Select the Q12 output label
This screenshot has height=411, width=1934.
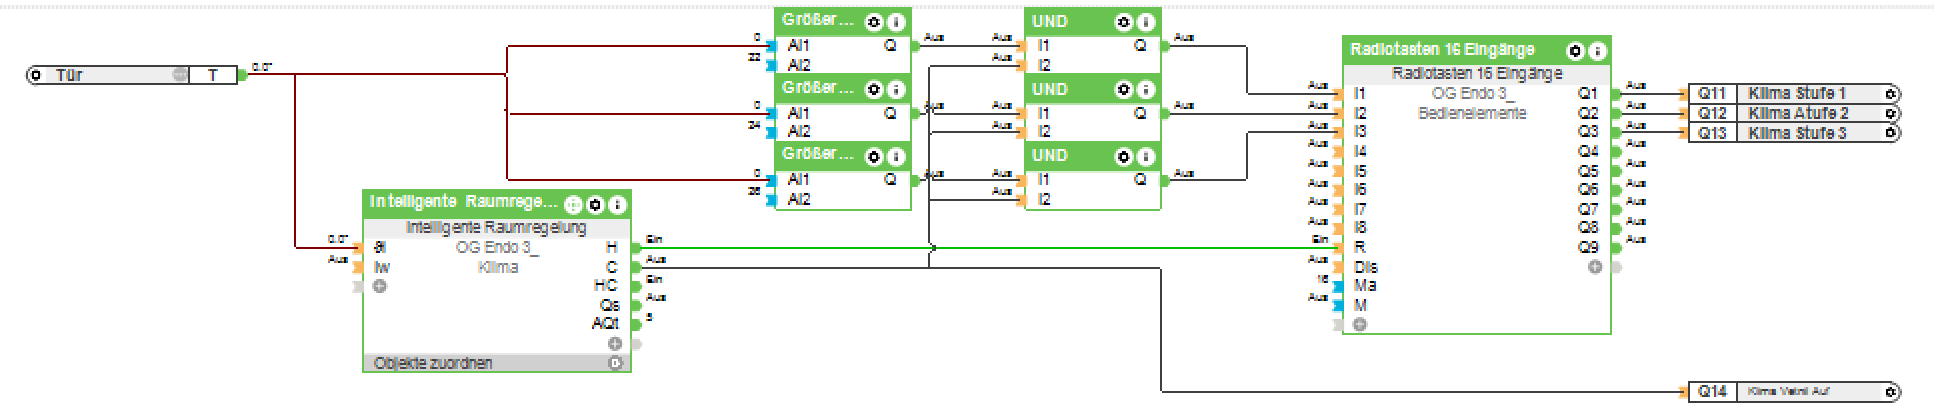coord(1712,113)
